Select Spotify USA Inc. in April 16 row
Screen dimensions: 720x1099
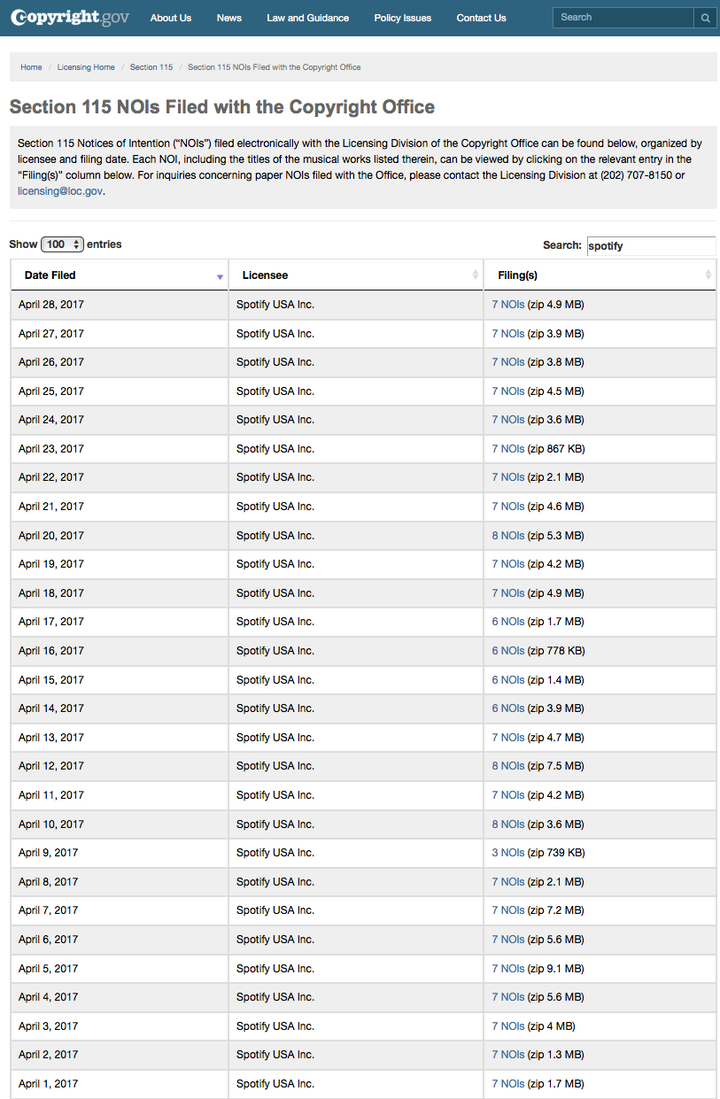(275, 650)
